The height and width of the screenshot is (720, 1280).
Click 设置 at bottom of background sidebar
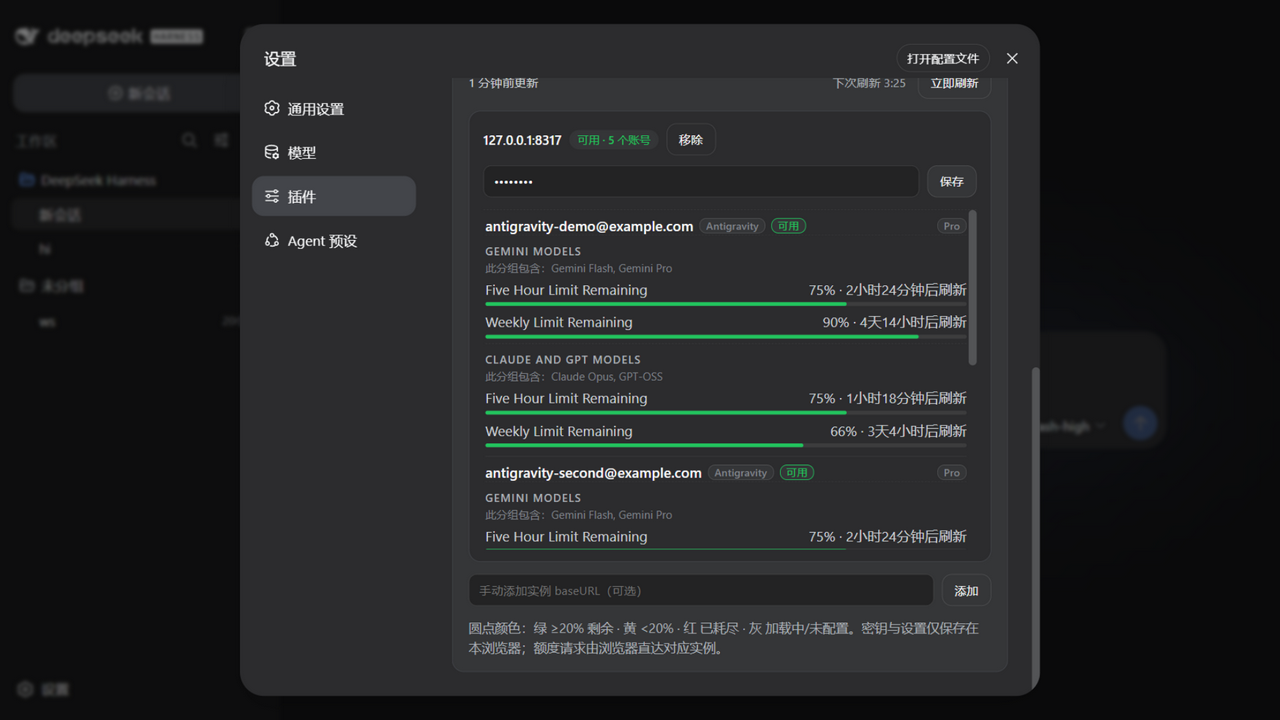[44, 689]
